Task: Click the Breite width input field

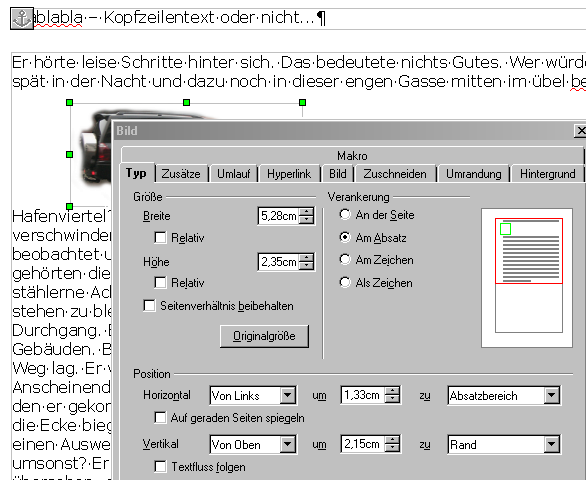Action: point(278,216)
